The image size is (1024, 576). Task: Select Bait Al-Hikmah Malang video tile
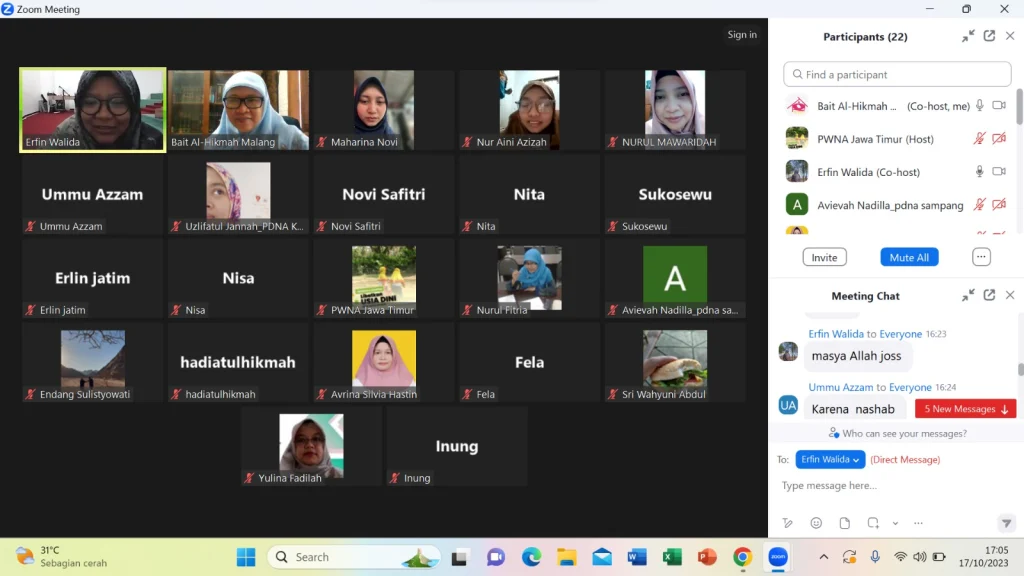[x=238, y=110]
